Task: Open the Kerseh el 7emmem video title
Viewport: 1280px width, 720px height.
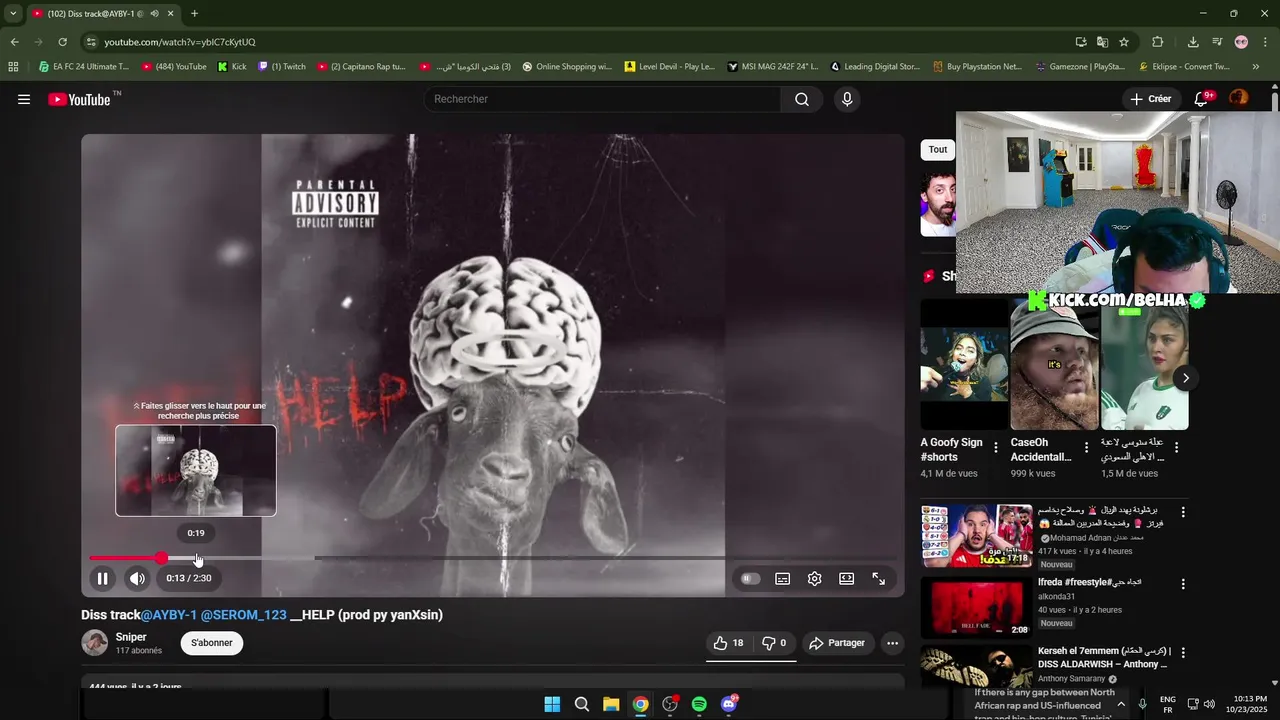Action: [x=1103, y=657]
